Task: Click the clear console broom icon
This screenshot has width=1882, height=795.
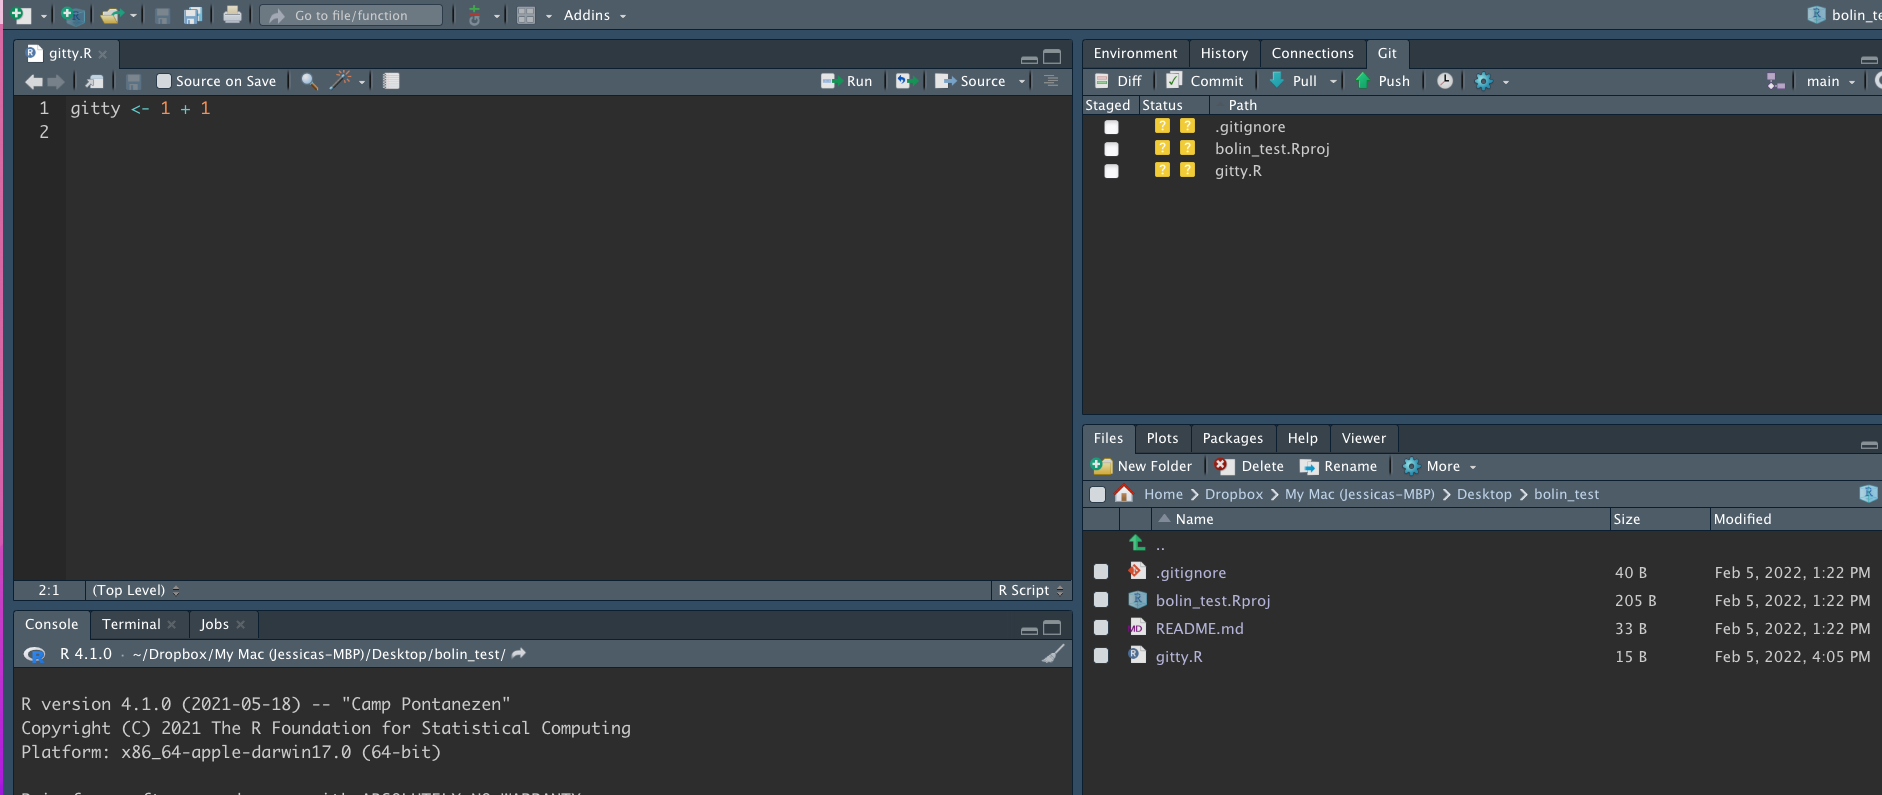Action: tap(1053, 654)
